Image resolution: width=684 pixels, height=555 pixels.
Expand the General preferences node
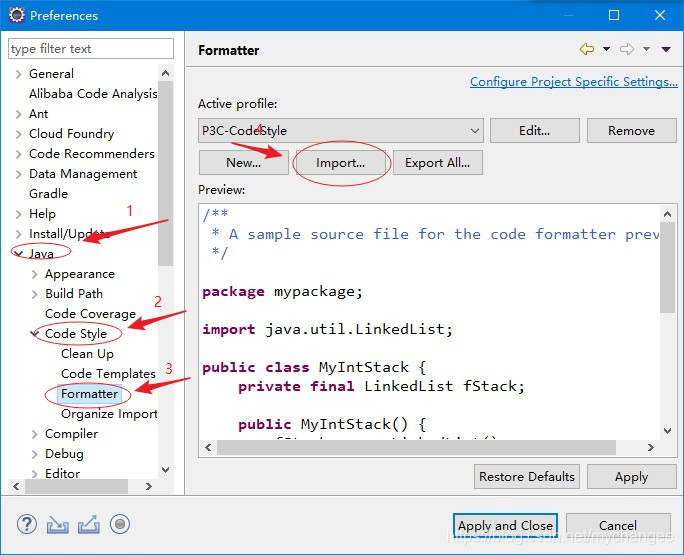coord(18,74)
